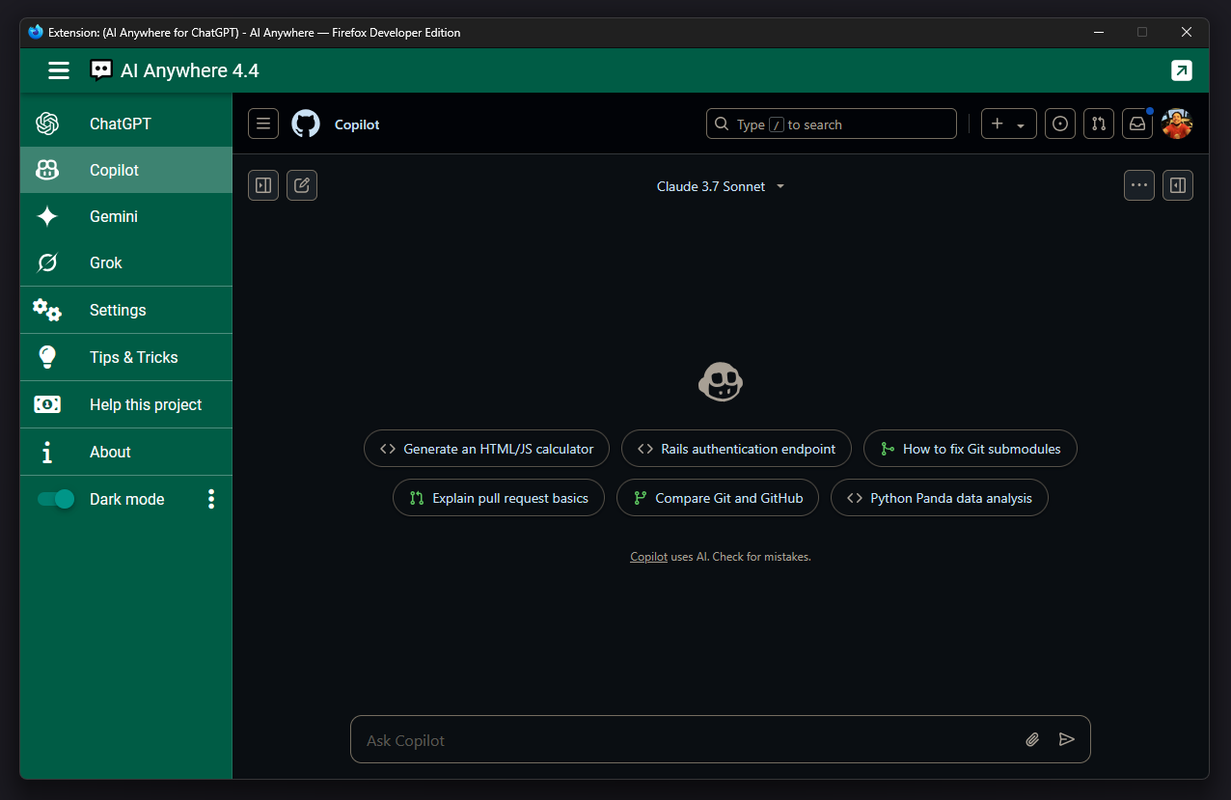Focus the Ask Copilot input box
1231x800 pixels.
[720, 739]
